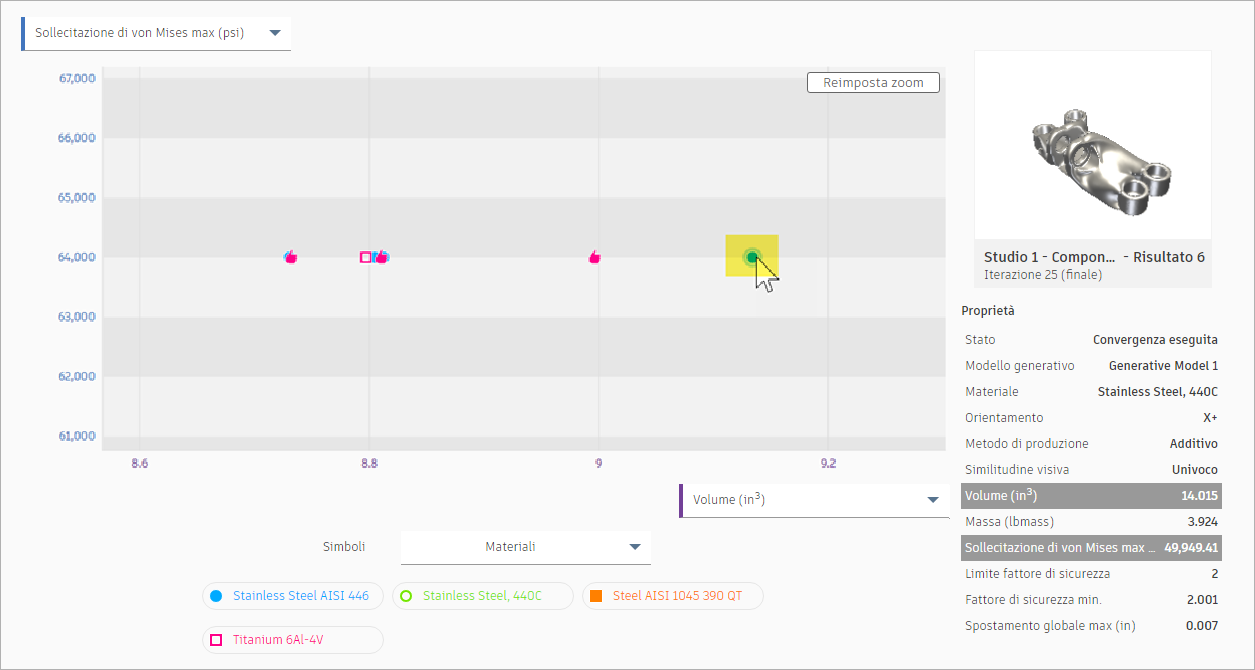Click the thumbs-up marker just right of 8.8
The image size is (1255, 670).
pyautogui.click(x=381, y=257)
